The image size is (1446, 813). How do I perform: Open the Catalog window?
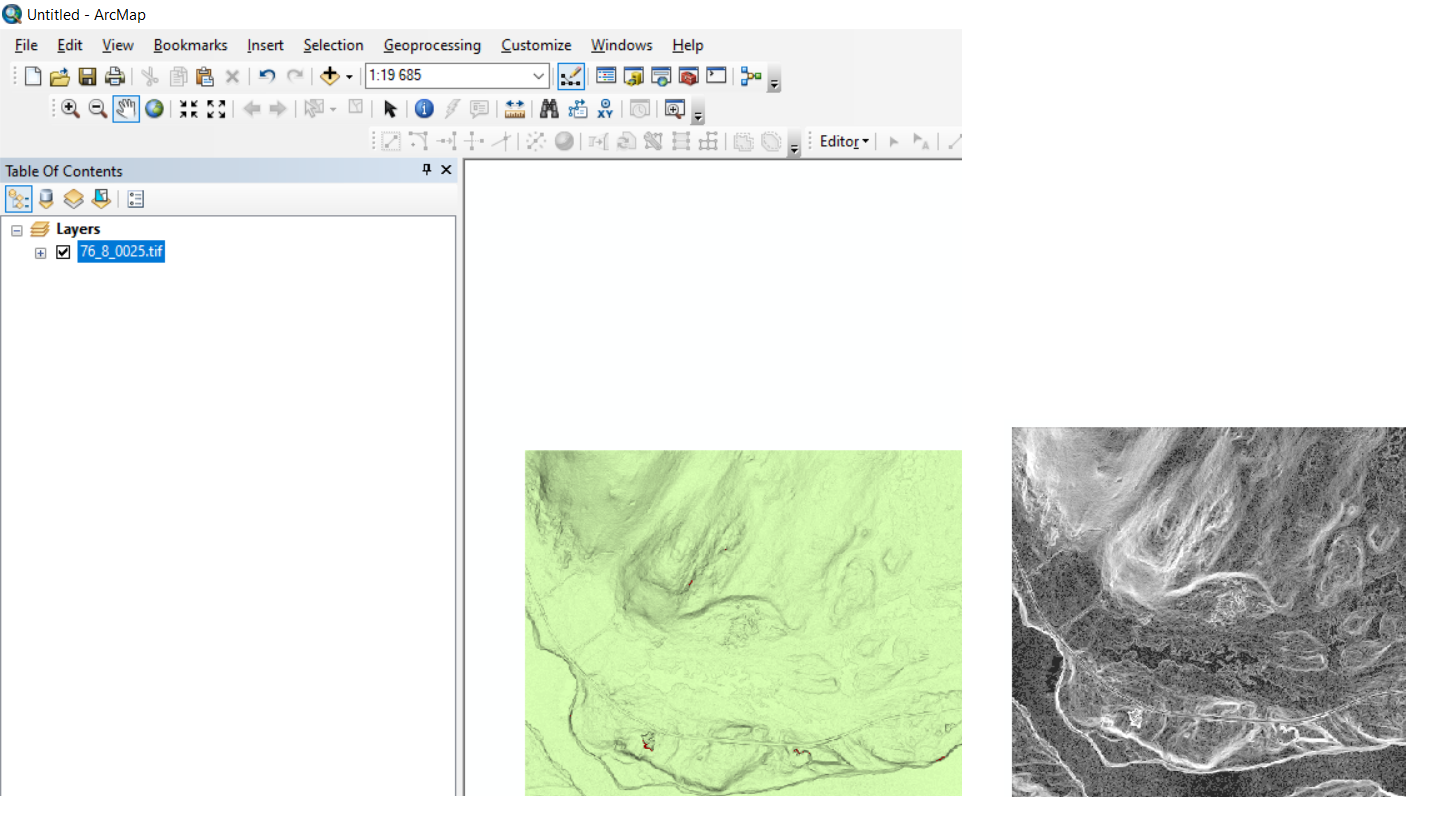click(633, 76)
